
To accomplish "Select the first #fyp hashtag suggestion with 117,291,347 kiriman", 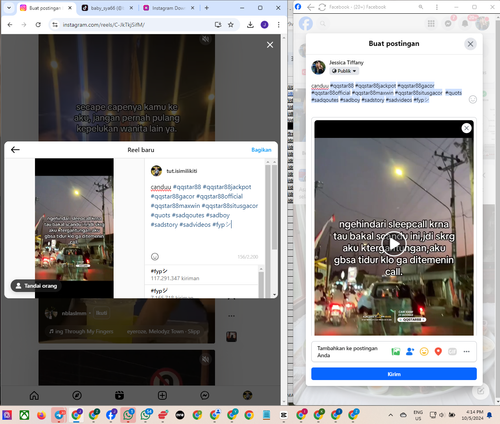I will point(202,275).
